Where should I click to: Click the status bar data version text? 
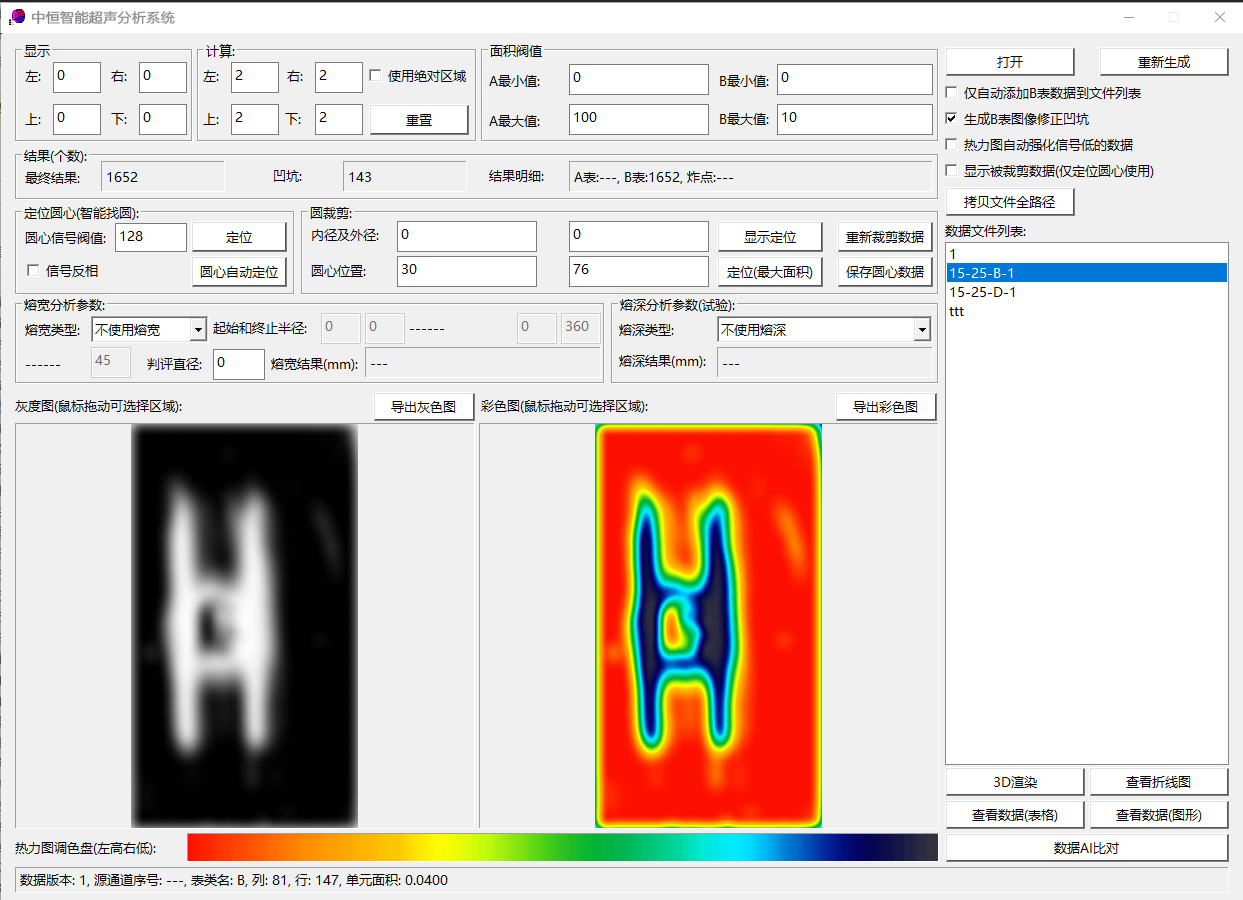pyautogui.click(x=233, y=881)
